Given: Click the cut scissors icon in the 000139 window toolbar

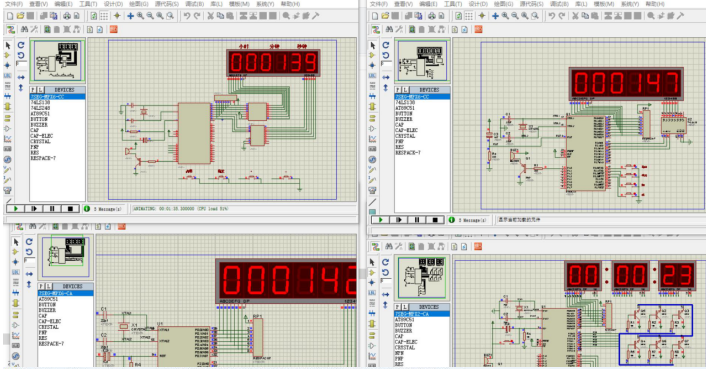Looking at the screenshot, I should (210, 16).
